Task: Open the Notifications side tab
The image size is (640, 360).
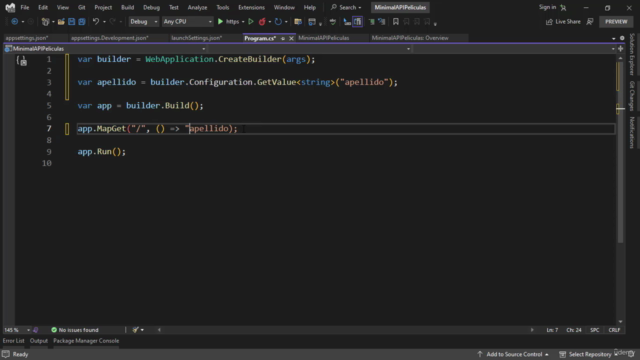Action: point(632,133)
